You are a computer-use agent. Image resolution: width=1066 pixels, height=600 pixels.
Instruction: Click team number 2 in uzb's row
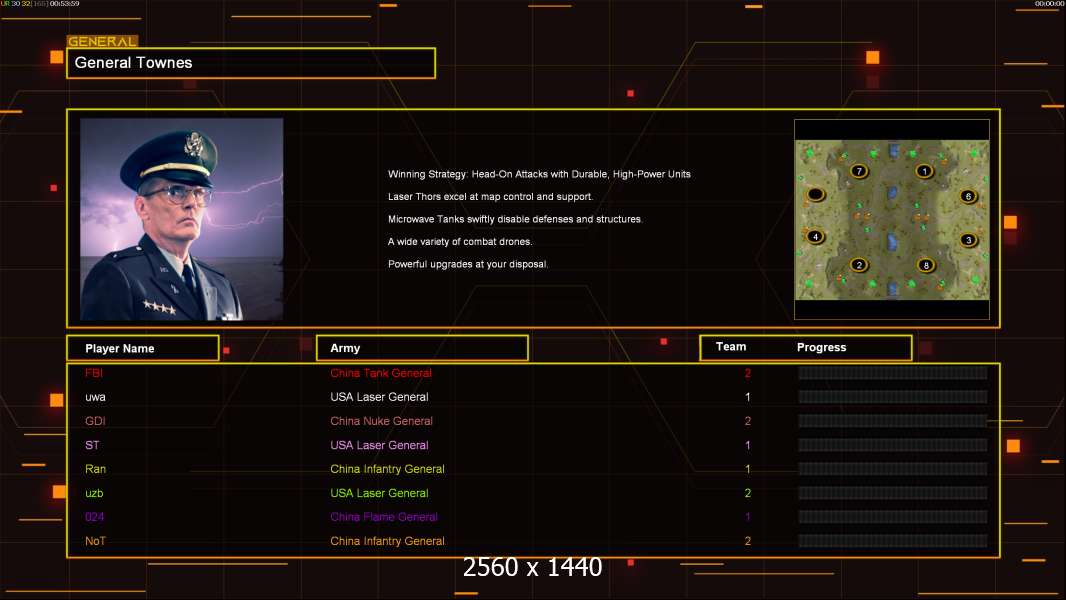pos(748,493)
